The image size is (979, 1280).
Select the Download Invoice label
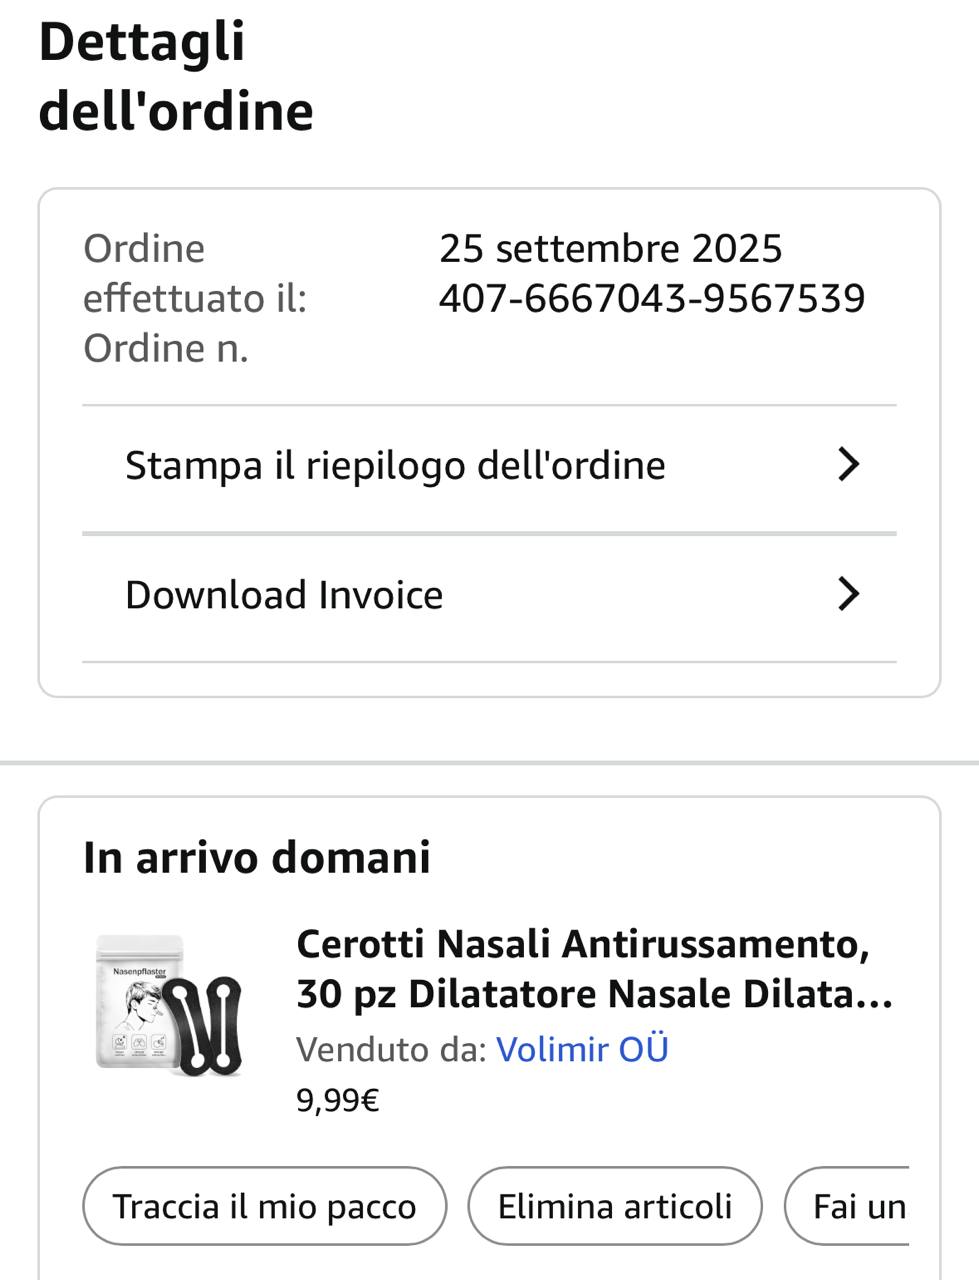pyautogui.click(x=284, y=594)
